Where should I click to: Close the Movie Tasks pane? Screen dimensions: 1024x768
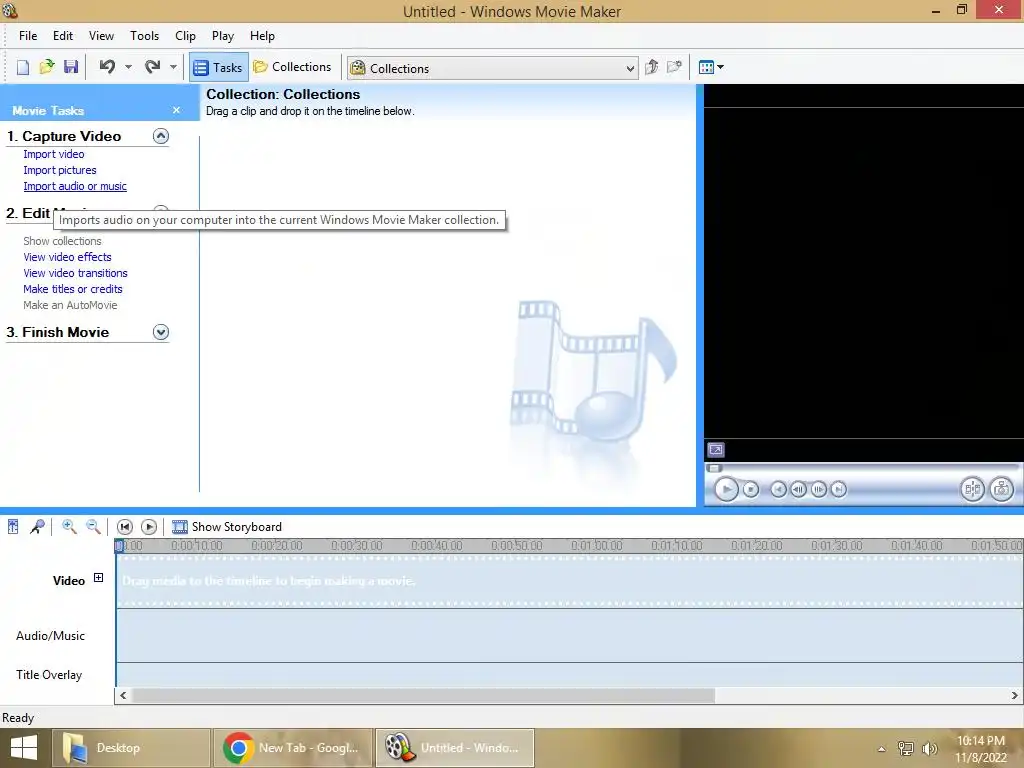click(x=176, y=110)
